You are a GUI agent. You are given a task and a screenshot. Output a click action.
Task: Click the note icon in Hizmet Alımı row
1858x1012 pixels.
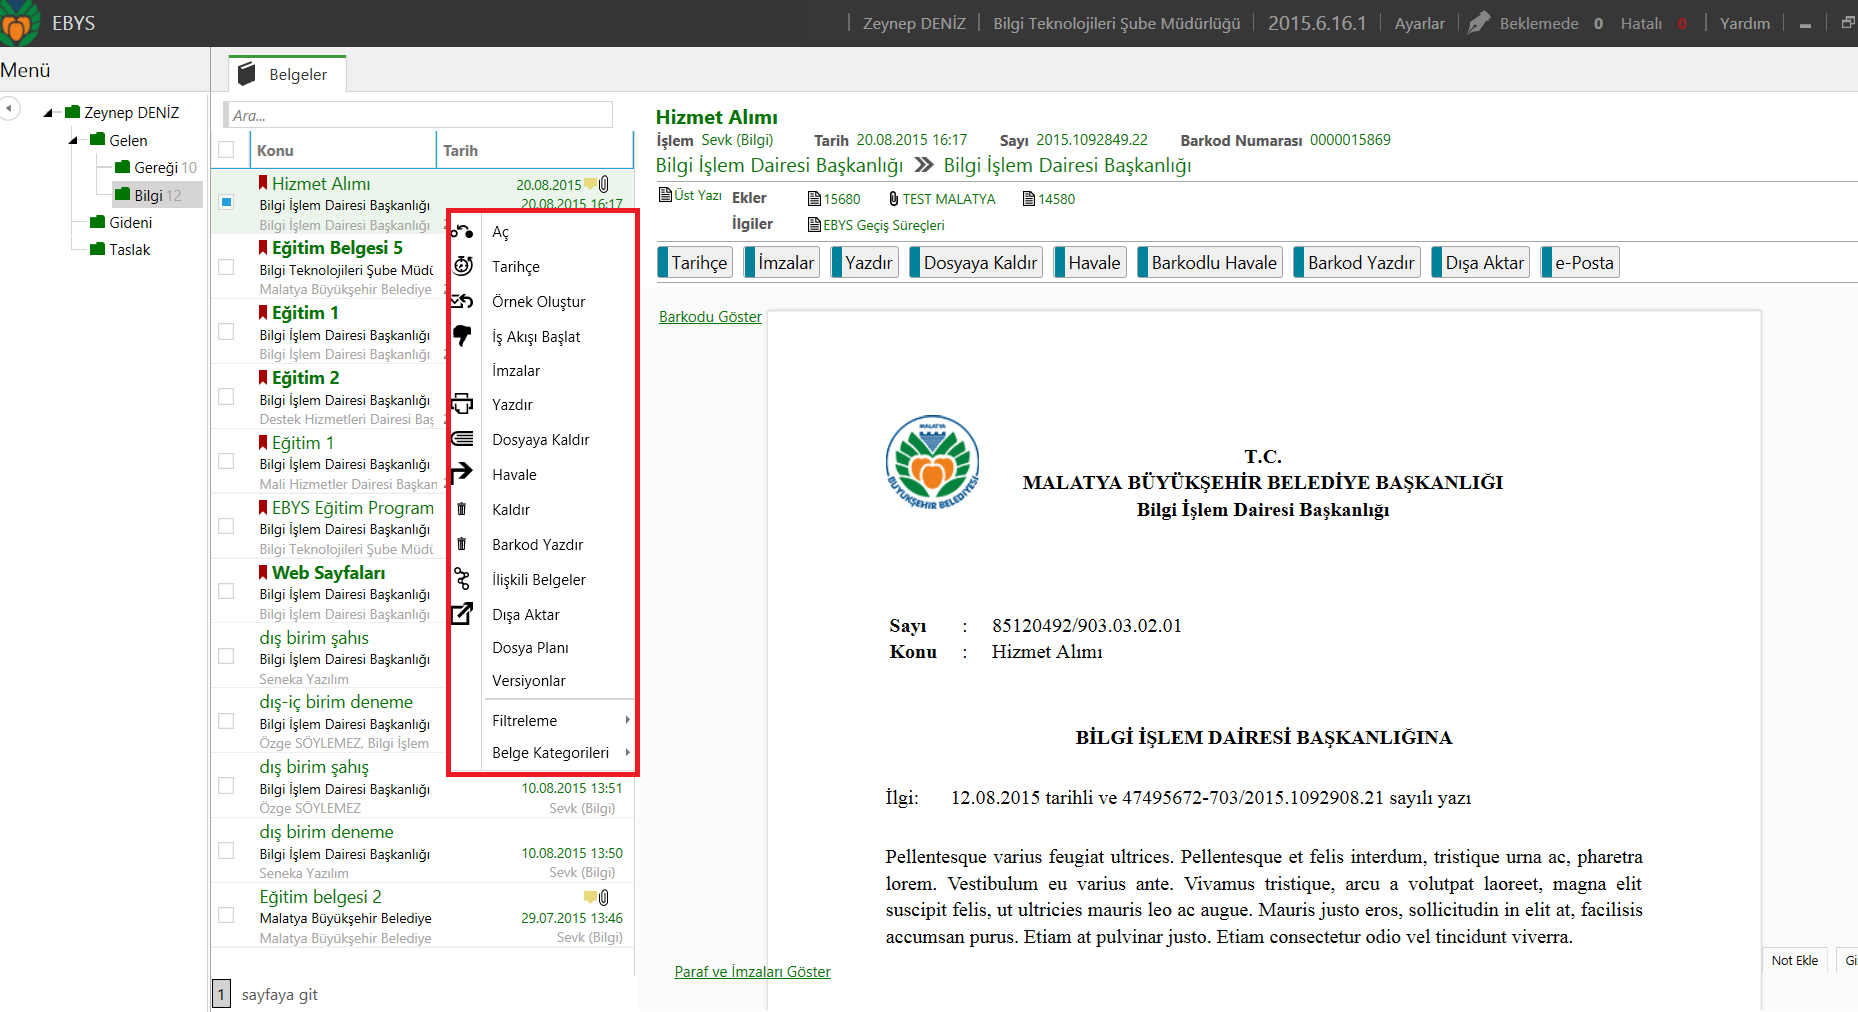(x=590, y=184)
